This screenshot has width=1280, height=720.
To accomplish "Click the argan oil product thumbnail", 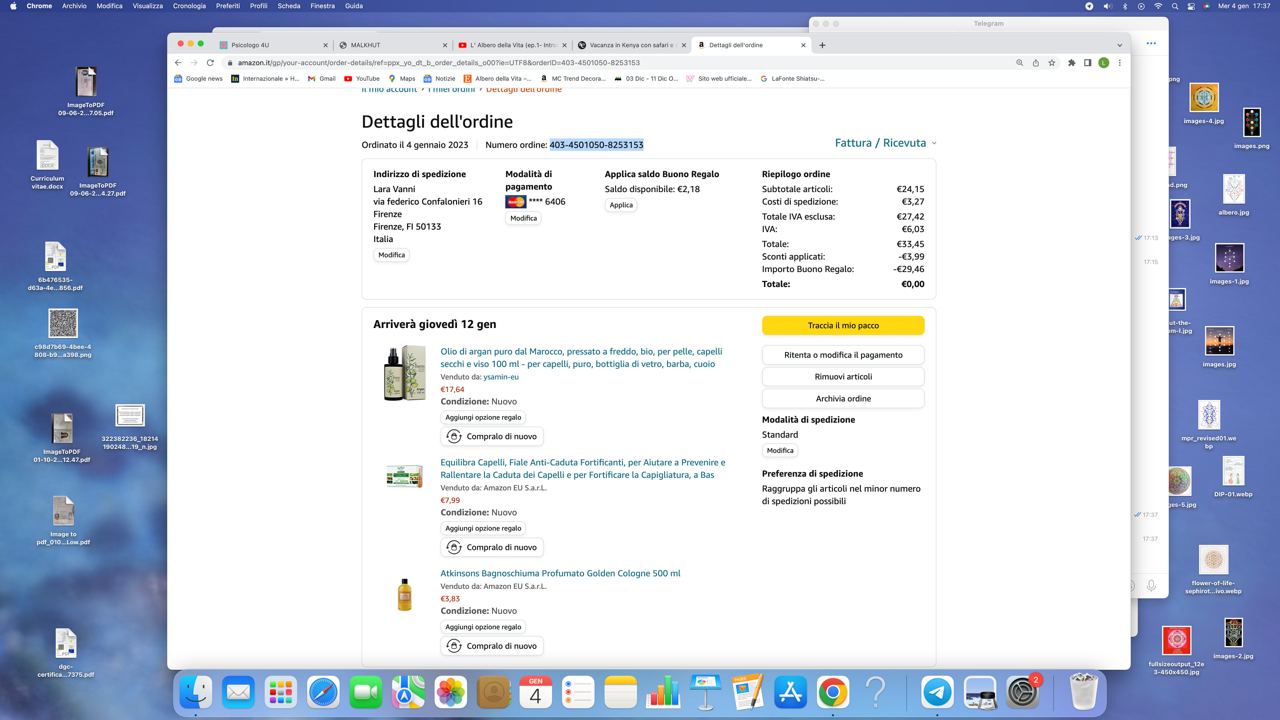I will click(x=404, y=373).
